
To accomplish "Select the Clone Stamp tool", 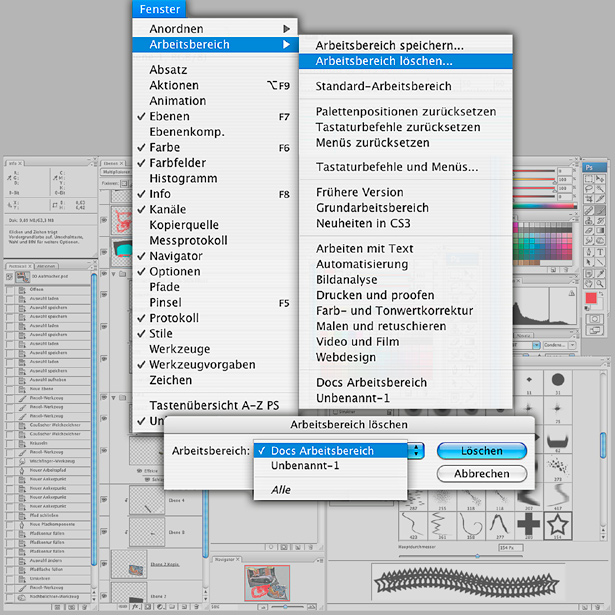I will (589, 220).
